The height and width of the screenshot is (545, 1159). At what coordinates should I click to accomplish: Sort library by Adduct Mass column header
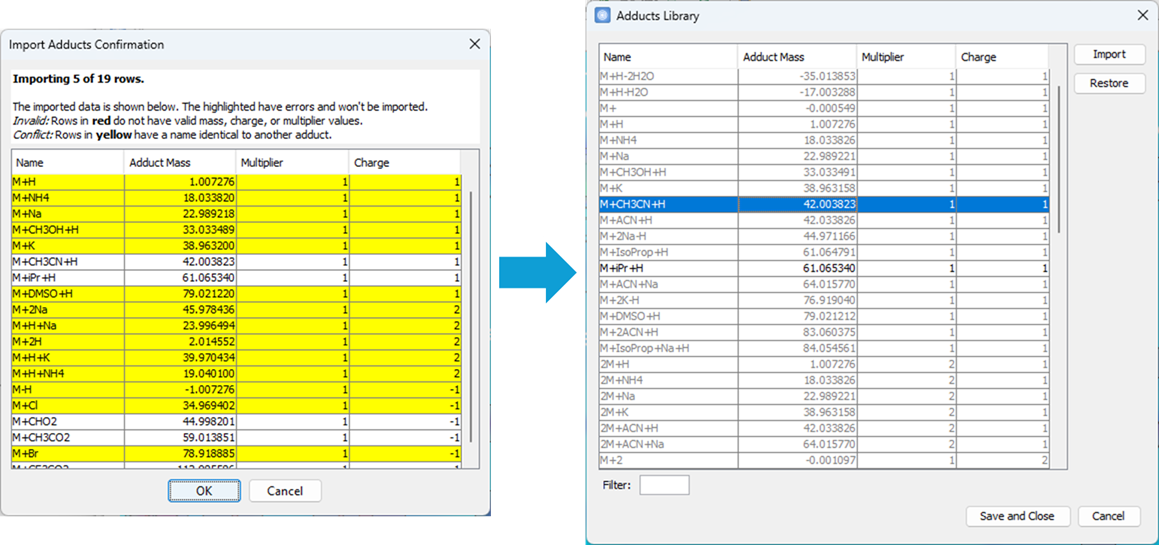pyautogui.click(x=796, y=57)
